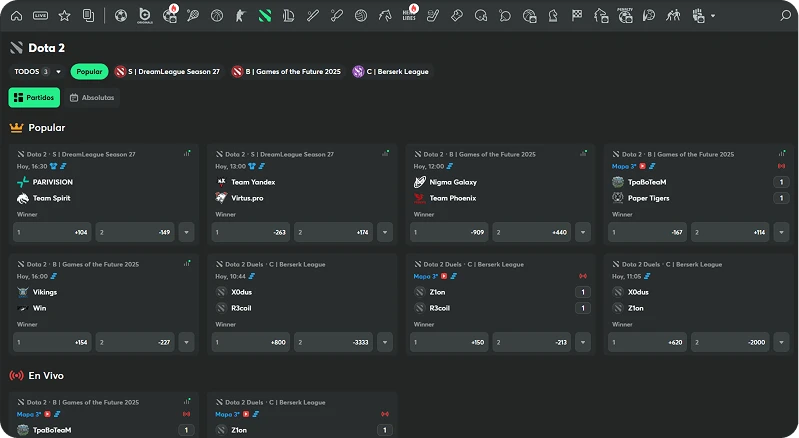The width and height of the screenshot is (799, 438).
Task: Go to the Home icon
Action: [16, 15]
